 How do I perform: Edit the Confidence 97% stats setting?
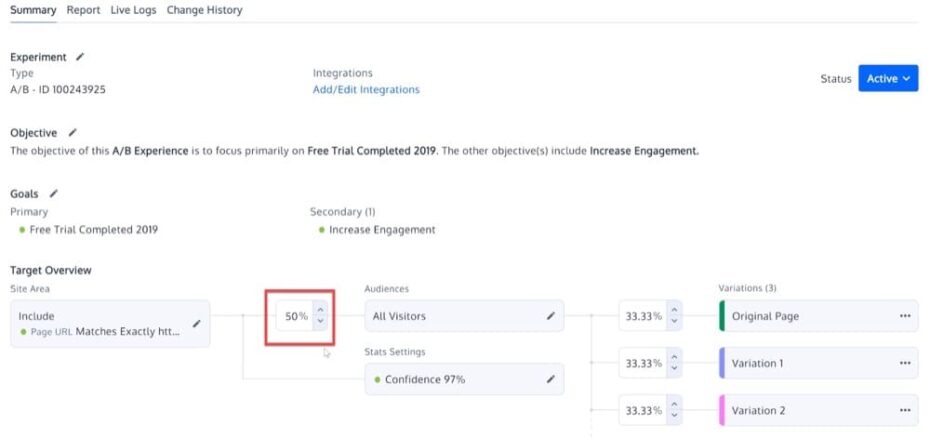click(550, 379)
